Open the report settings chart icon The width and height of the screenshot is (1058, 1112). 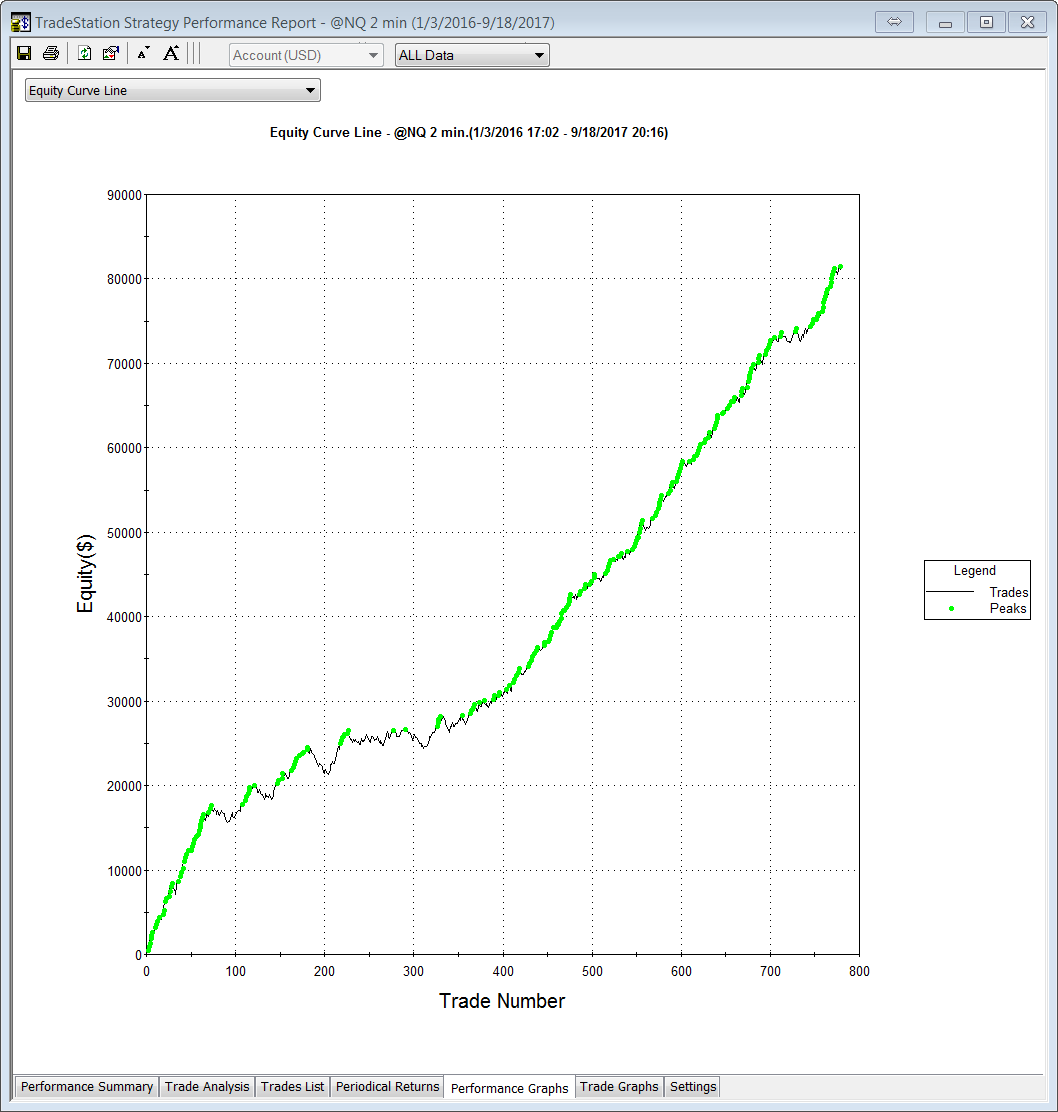(x=111, y=54)
